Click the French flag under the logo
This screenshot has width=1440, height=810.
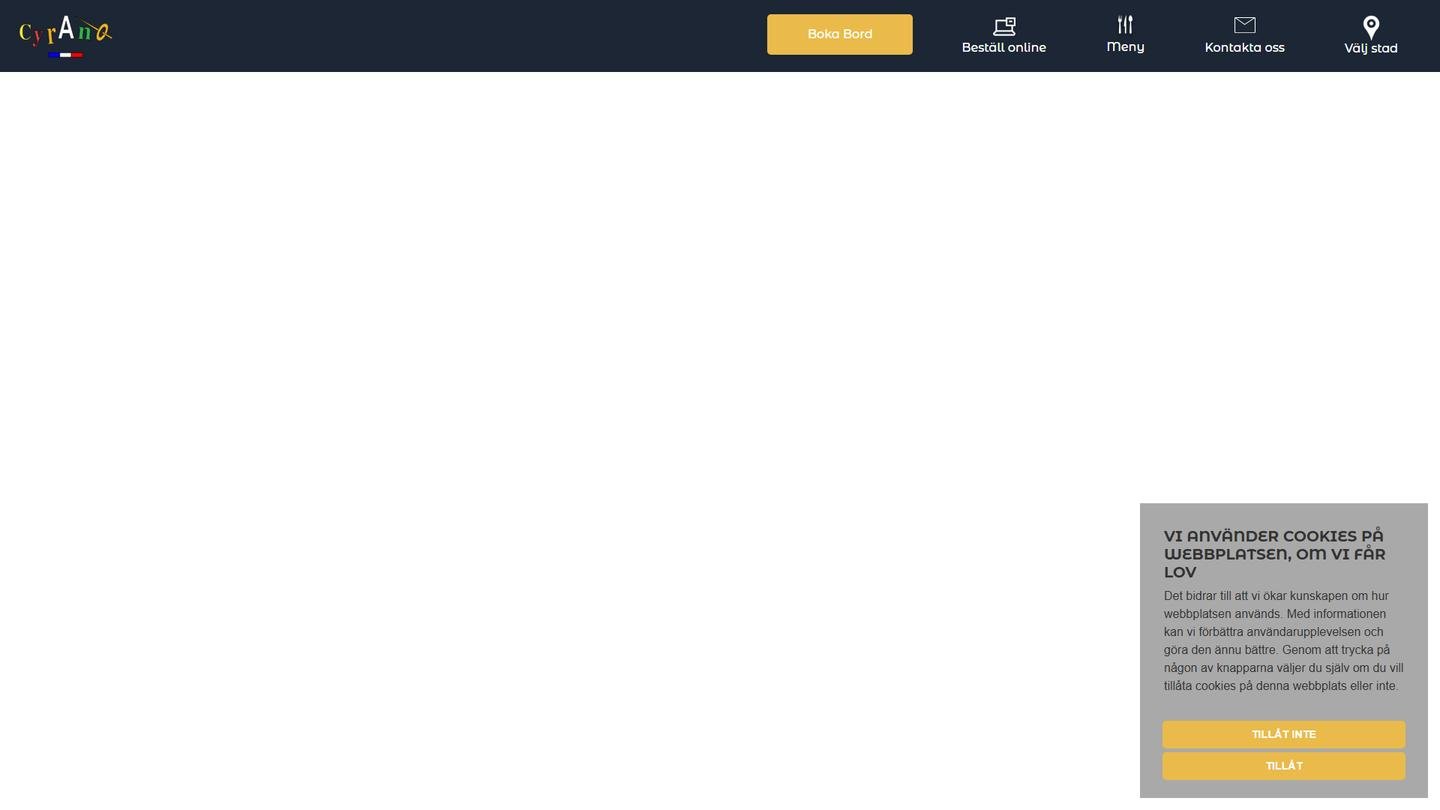(65, 55)
